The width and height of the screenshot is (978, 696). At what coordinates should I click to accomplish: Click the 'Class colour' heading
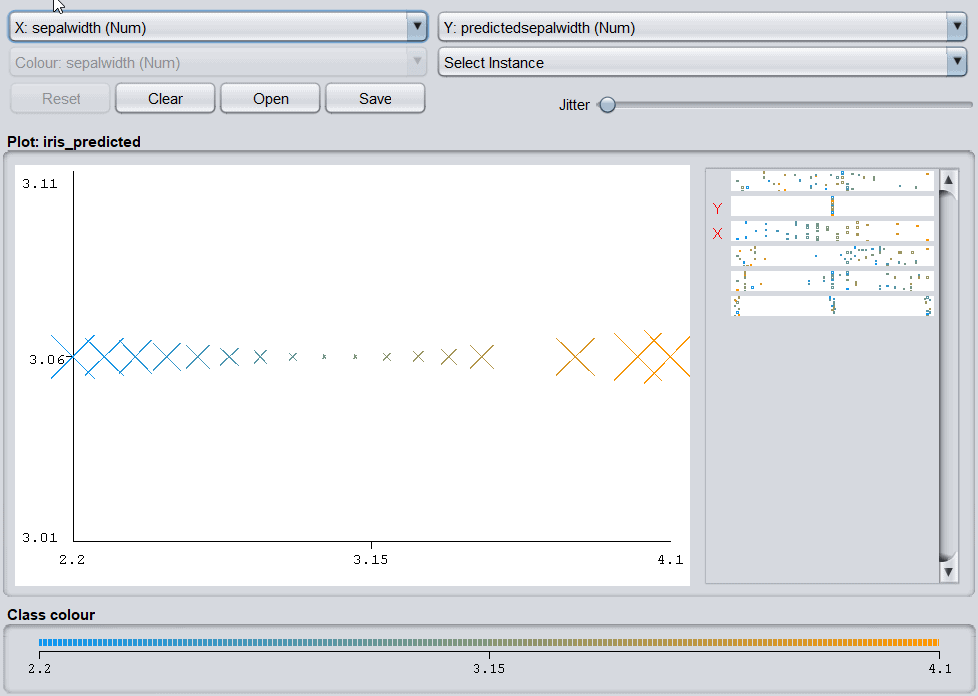point(51,614)
